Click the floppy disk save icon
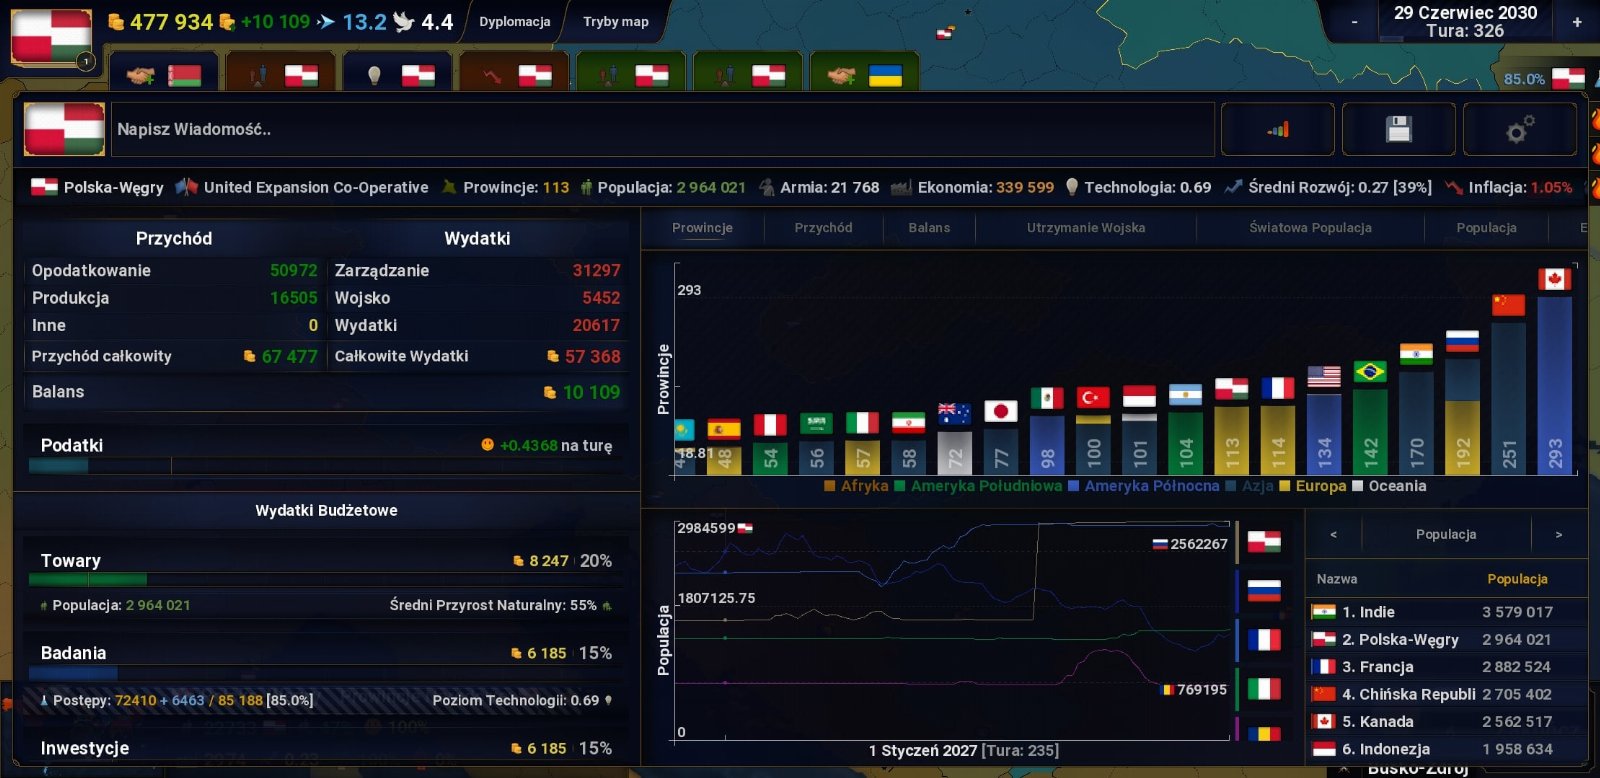Screen dimensions: 1600x778 pyautogui.click(x=1398, y=129)
